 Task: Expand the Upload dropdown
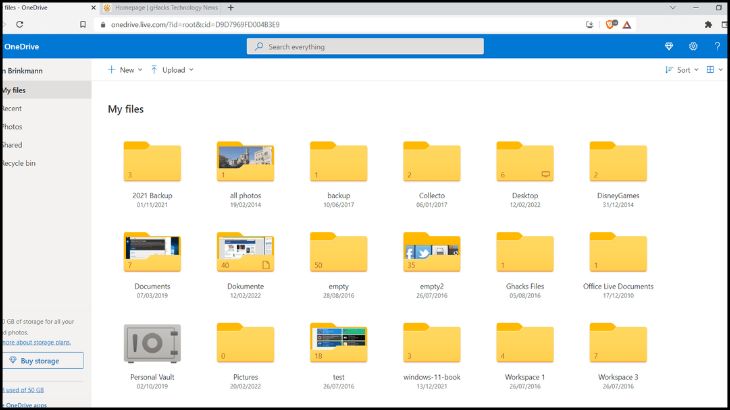(172, 70)
